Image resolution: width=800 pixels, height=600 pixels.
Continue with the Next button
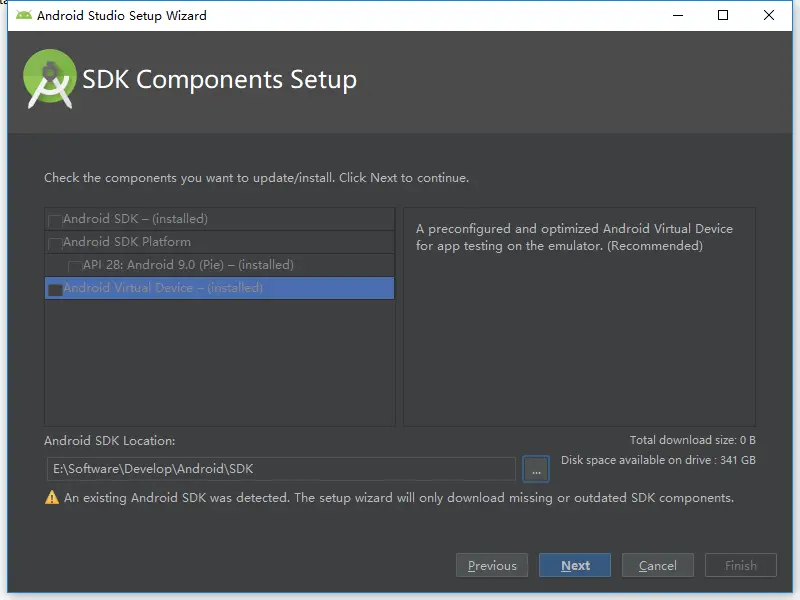pos(575,565)
